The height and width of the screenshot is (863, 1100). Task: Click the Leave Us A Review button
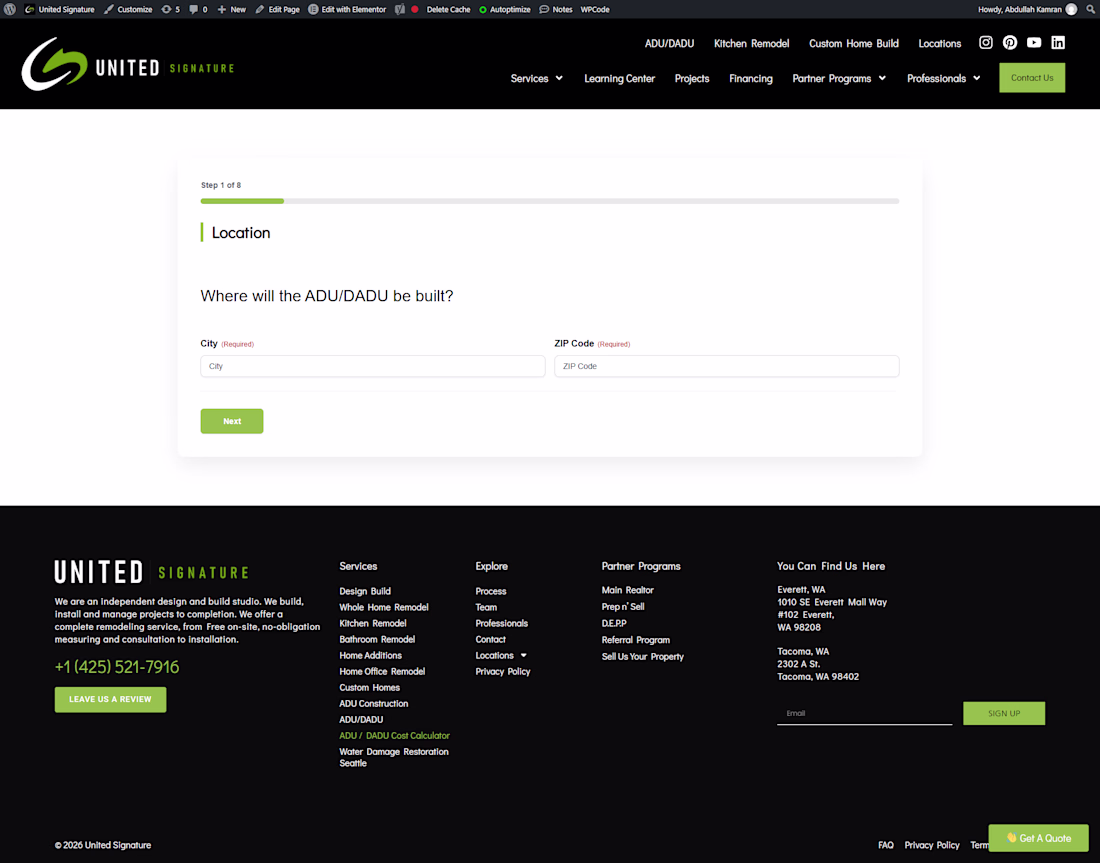click(110, 700)
